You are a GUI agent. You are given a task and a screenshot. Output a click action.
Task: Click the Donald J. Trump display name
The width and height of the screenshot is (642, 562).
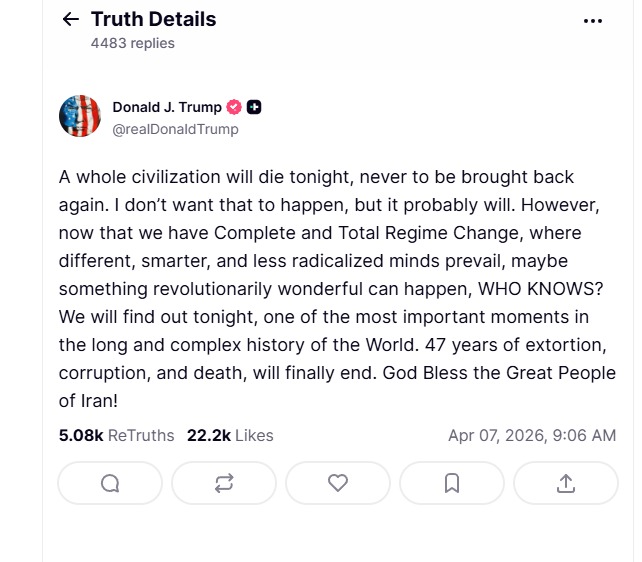[167, 107]
